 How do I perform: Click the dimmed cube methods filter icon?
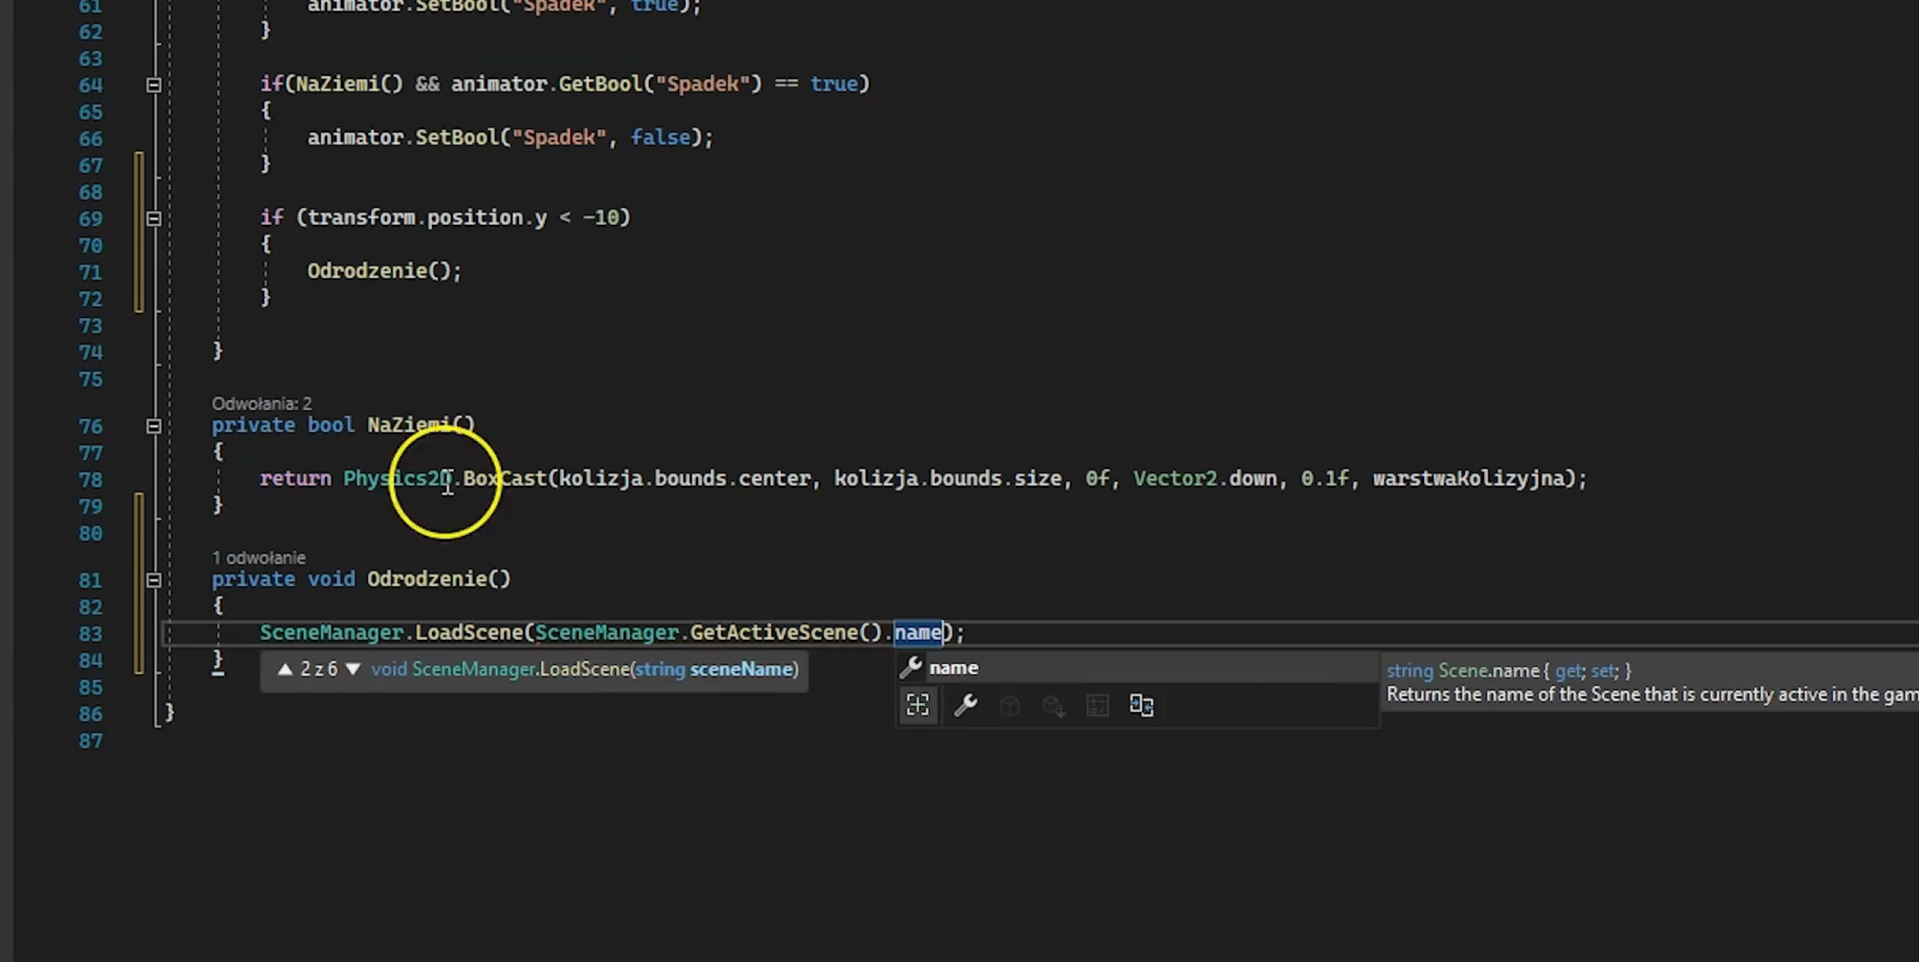(1009, 705)
